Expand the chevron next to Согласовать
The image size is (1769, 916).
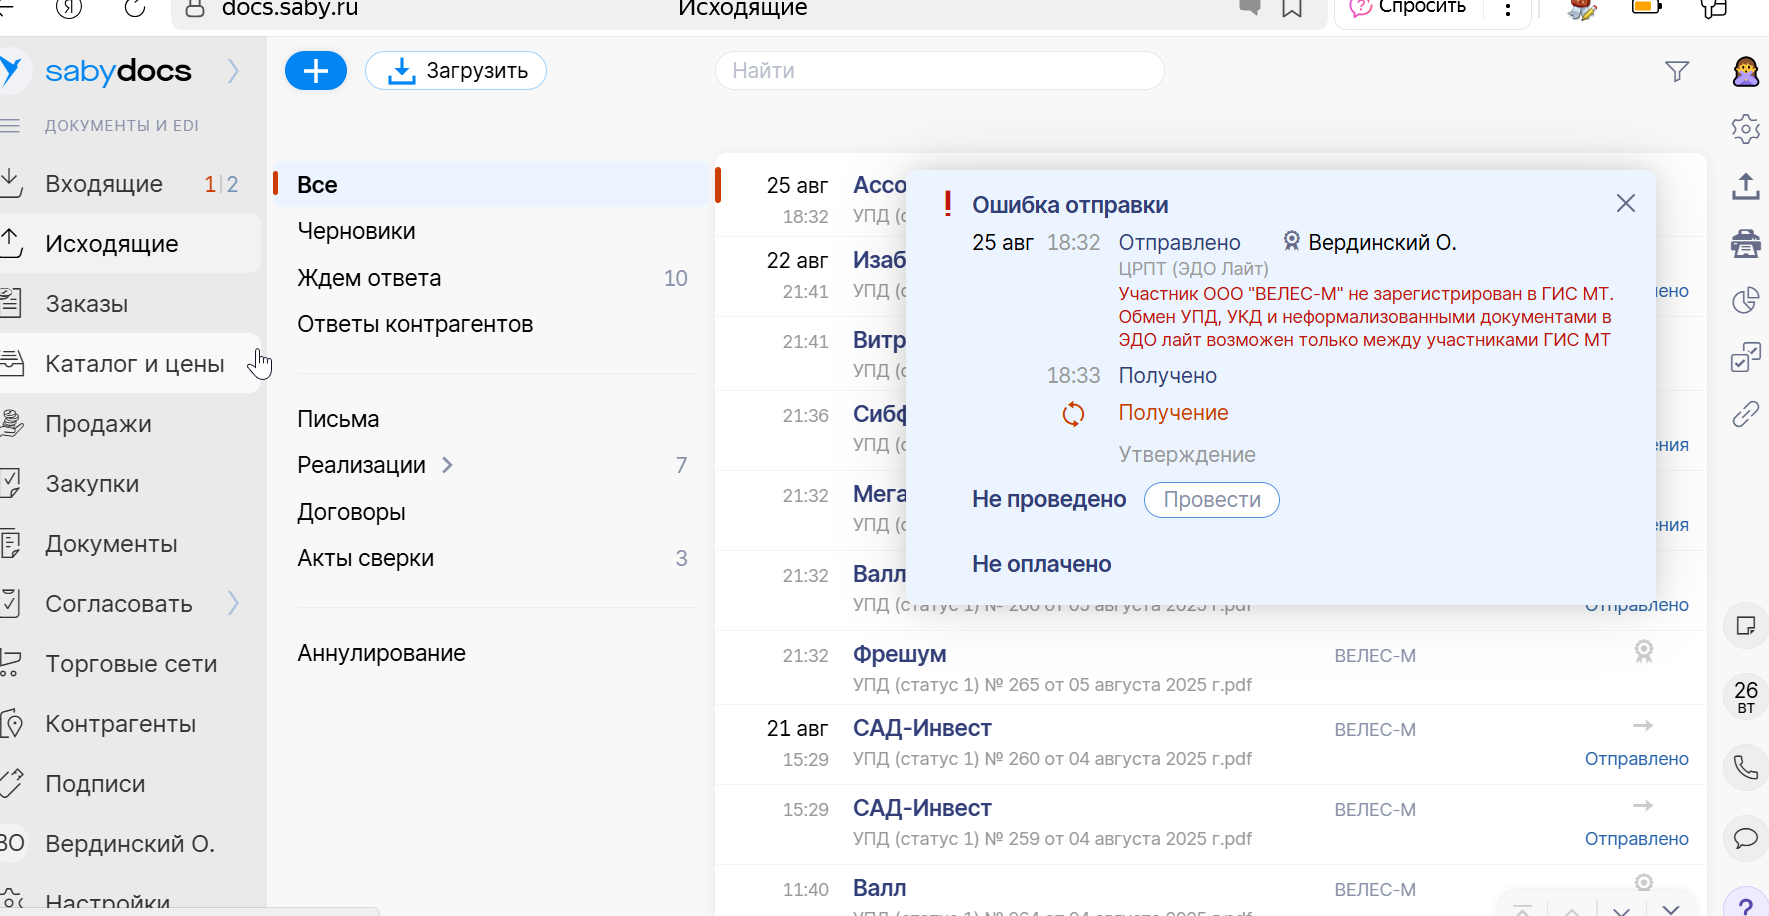click(x=233, y=603)
